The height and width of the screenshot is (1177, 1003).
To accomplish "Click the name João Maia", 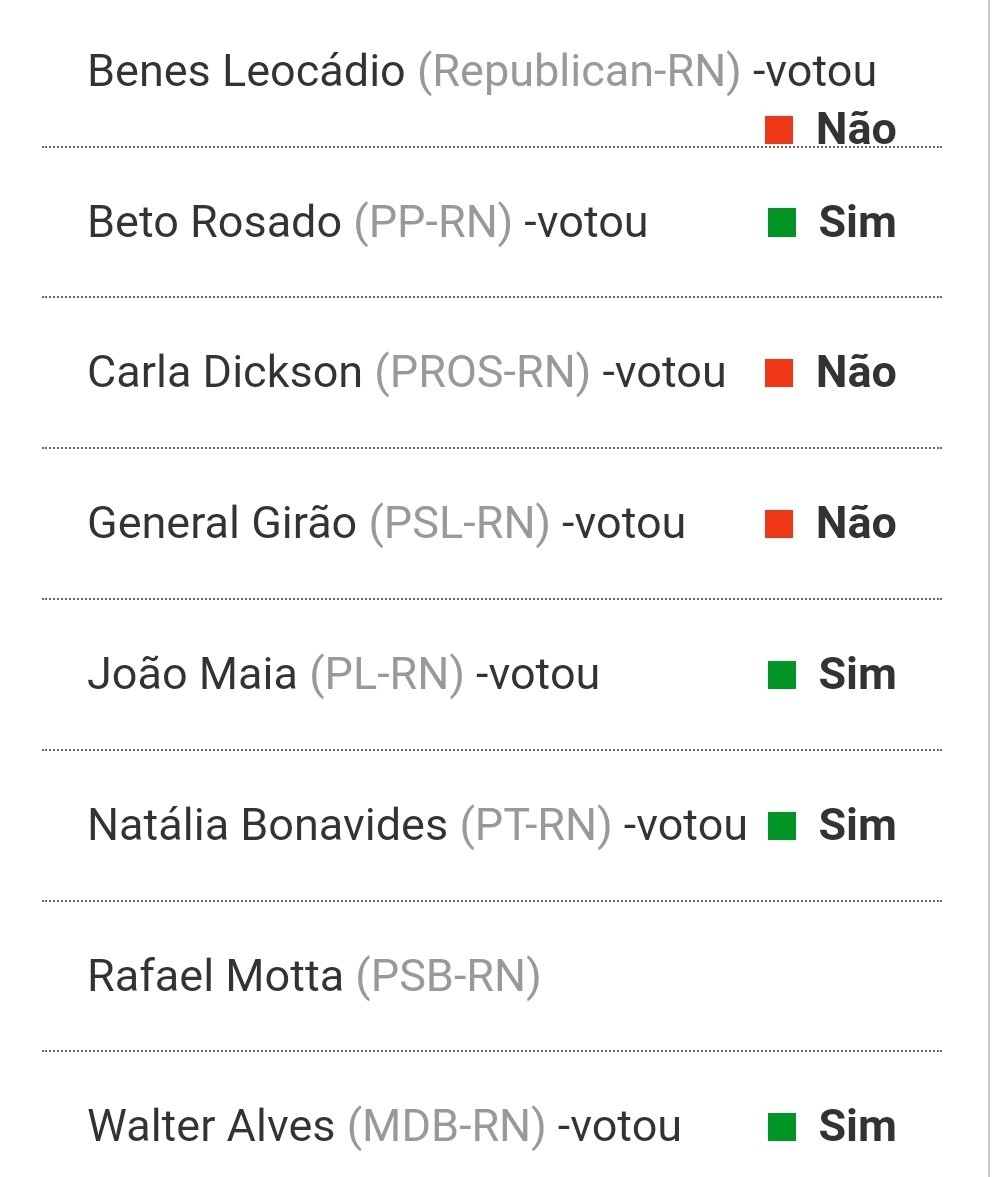I will (192, 674).
